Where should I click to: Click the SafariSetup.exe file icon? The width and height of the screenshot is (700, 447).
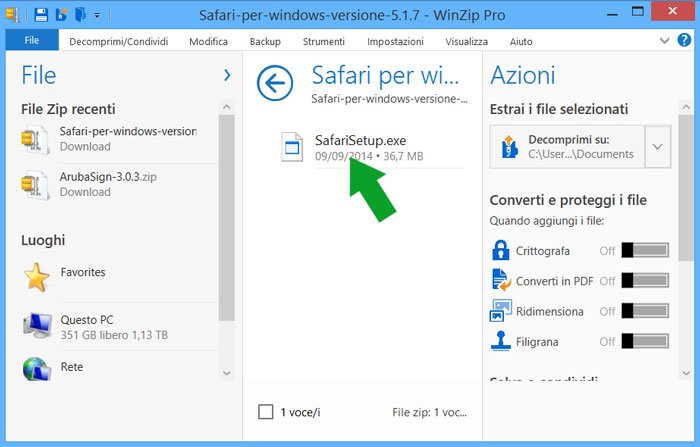[292, 147]
